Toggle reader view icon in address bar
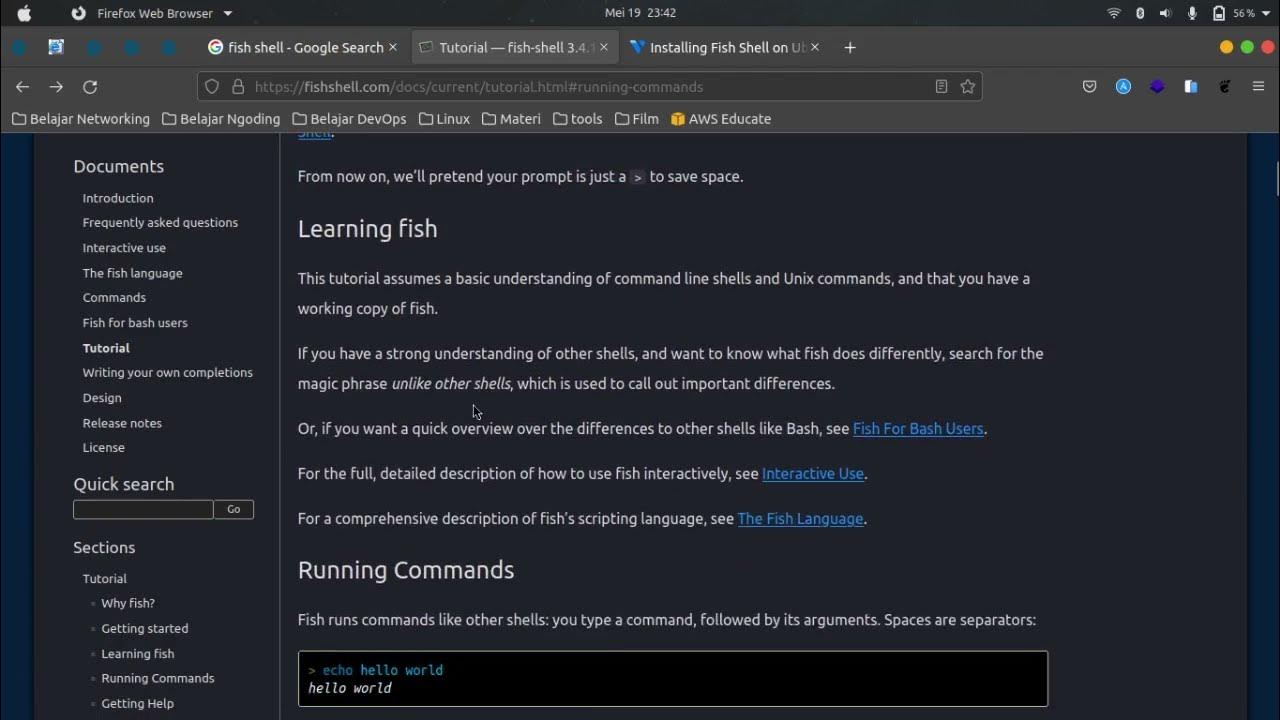The width and height of the screenshot is (1280, 720). coord(941,87)
